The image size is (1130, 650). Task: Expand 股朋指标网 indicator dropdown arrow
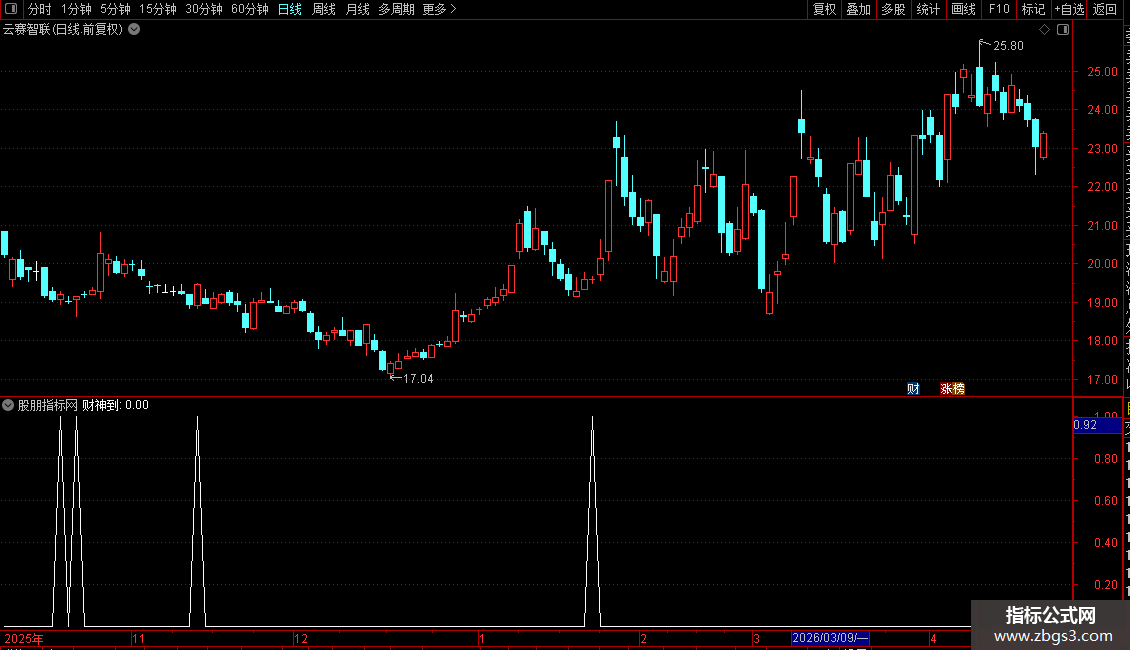click(x=8, y=406)
